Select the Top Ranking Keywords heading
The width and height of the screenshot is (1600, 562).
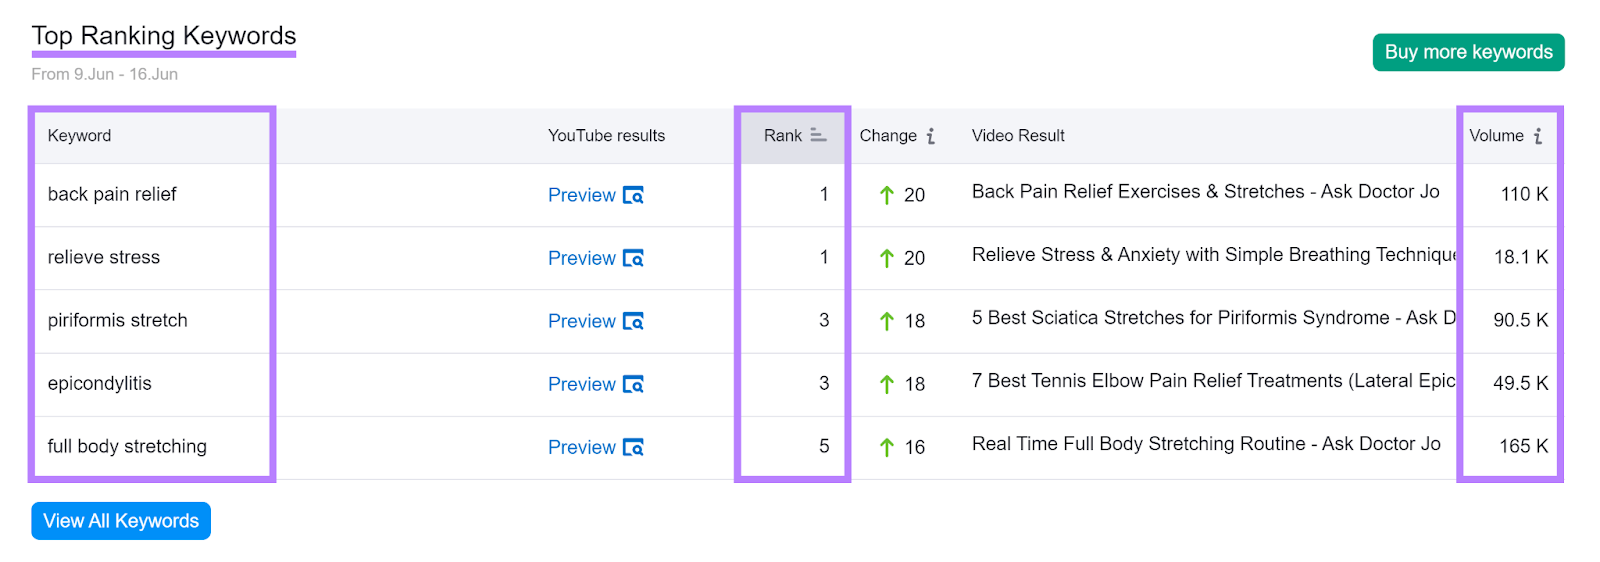164,36
